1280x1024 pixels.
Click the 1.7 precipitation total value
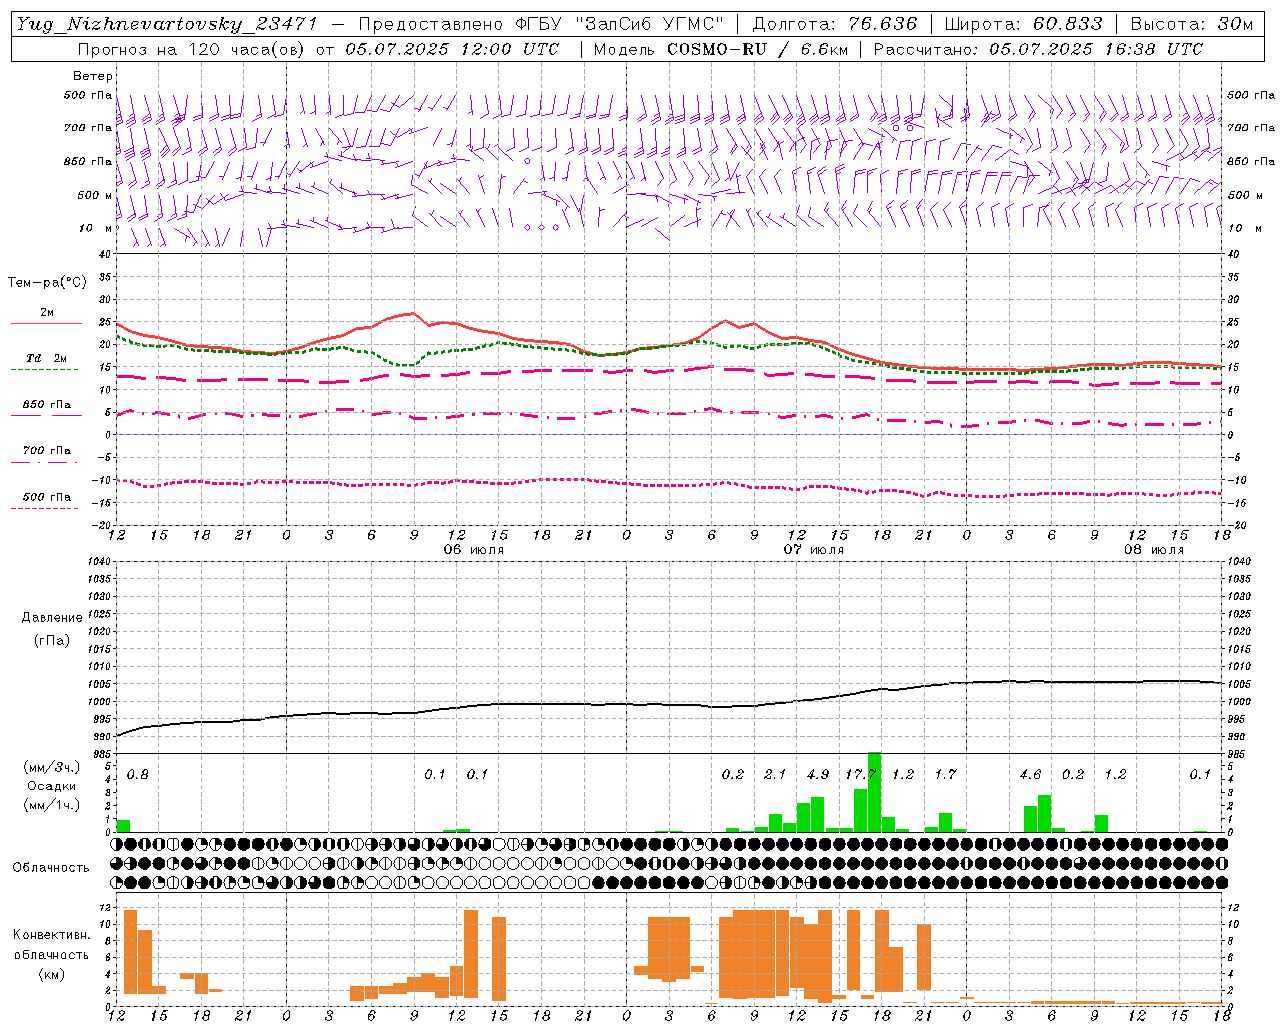coord(945,775)
